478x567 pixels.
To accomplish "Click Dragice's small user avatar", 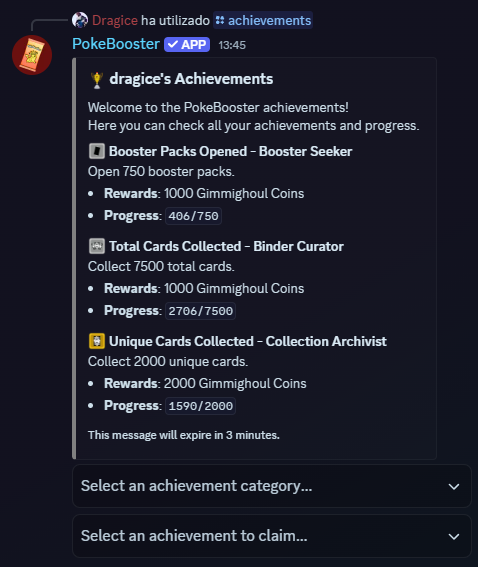I will pyautogui.click(x=80, y=20).
